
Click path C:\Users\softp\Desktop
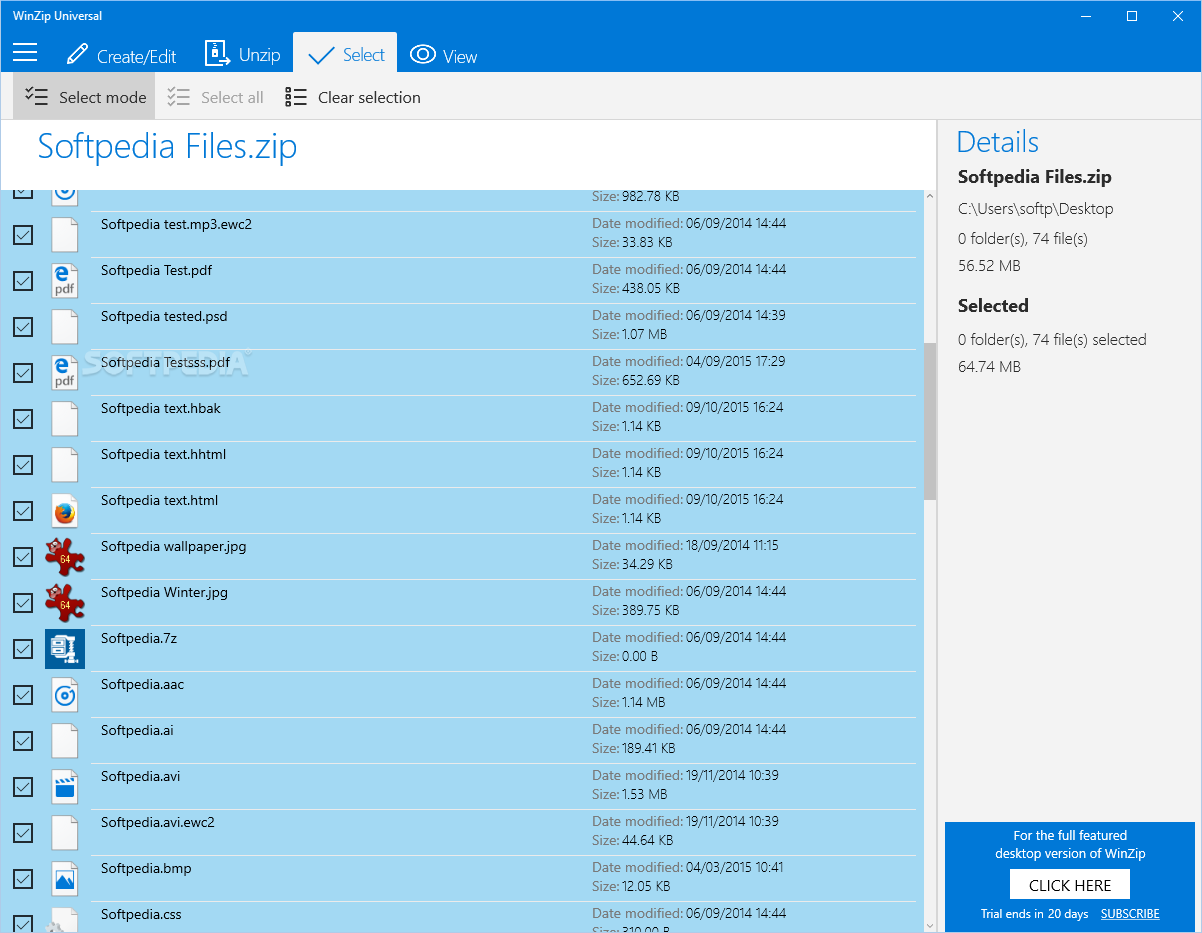(x=1035, y=209)
